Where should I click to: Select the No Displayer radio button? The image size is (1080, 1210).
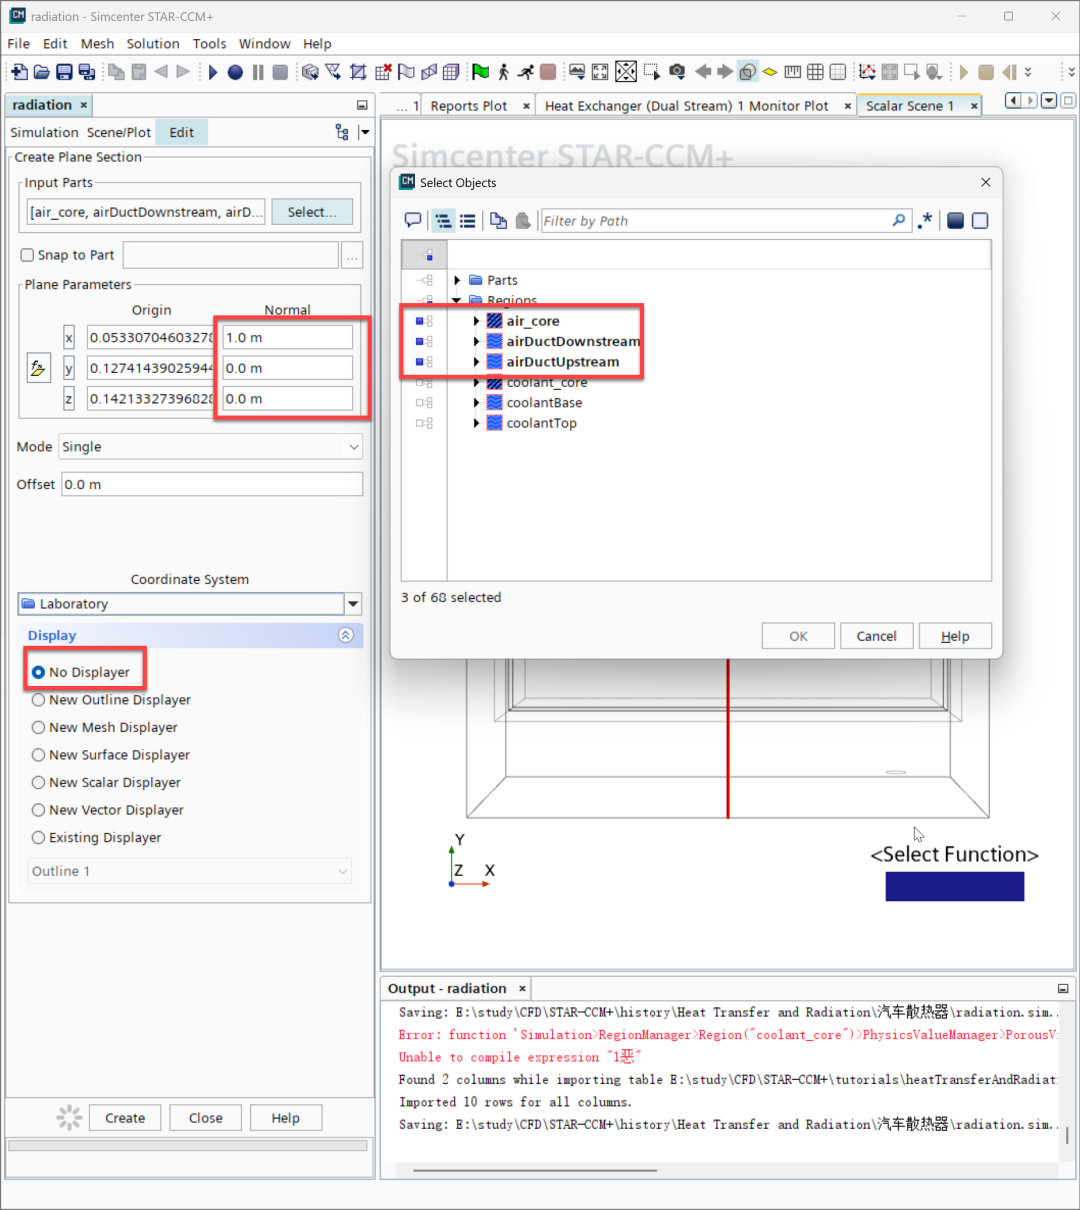click(x=38, y=672)
